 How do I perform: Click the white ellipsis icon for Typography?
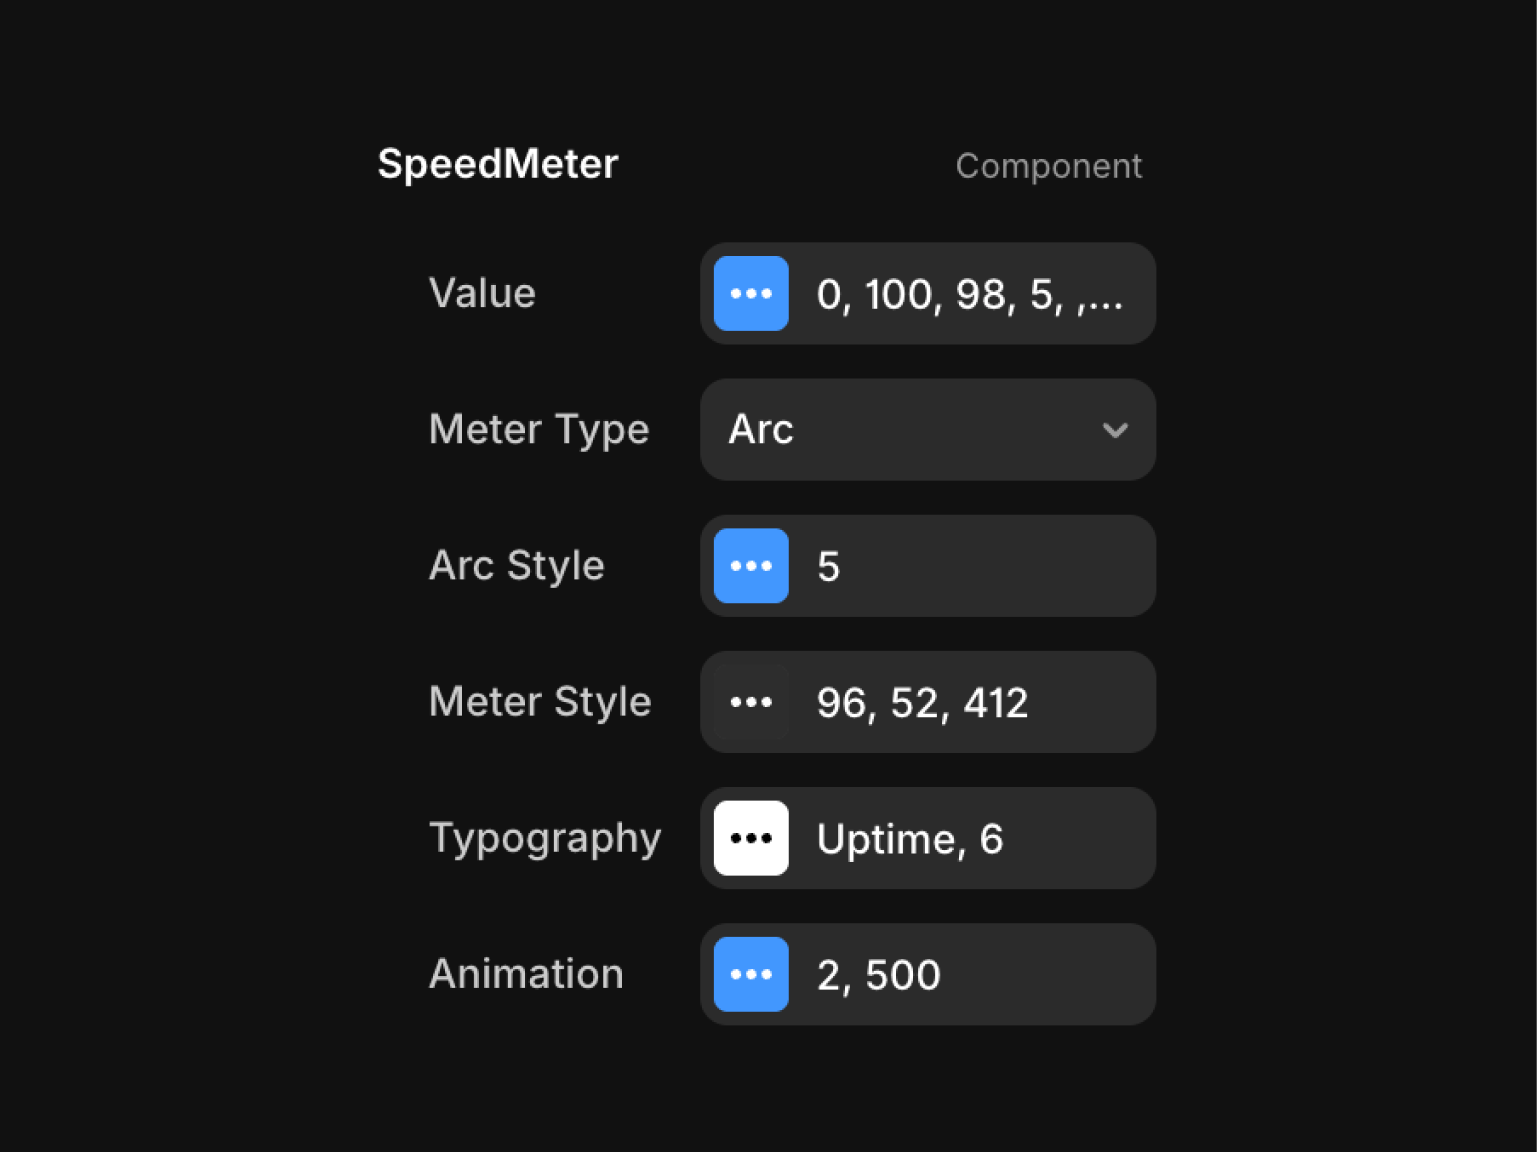[751, 838]
